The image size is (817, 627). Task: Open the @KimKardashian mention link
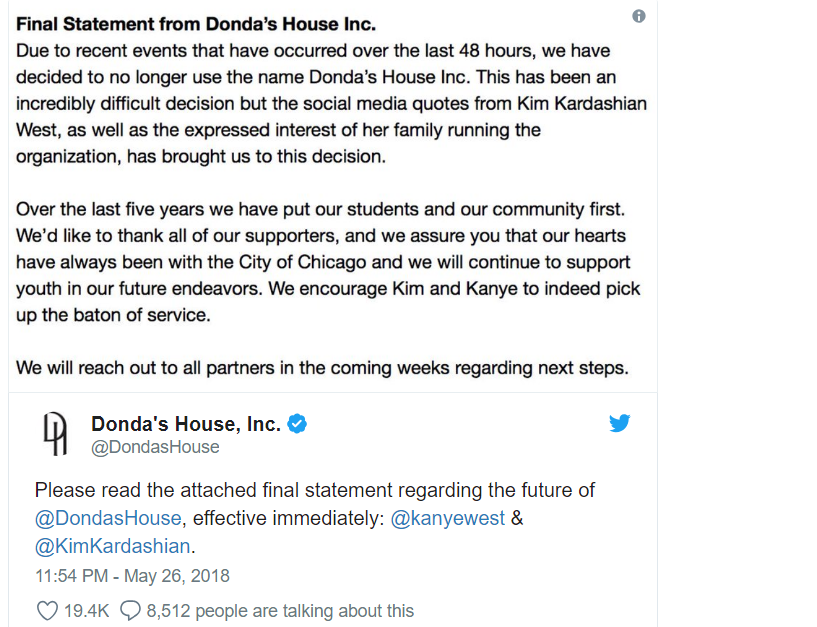(113, 546)
